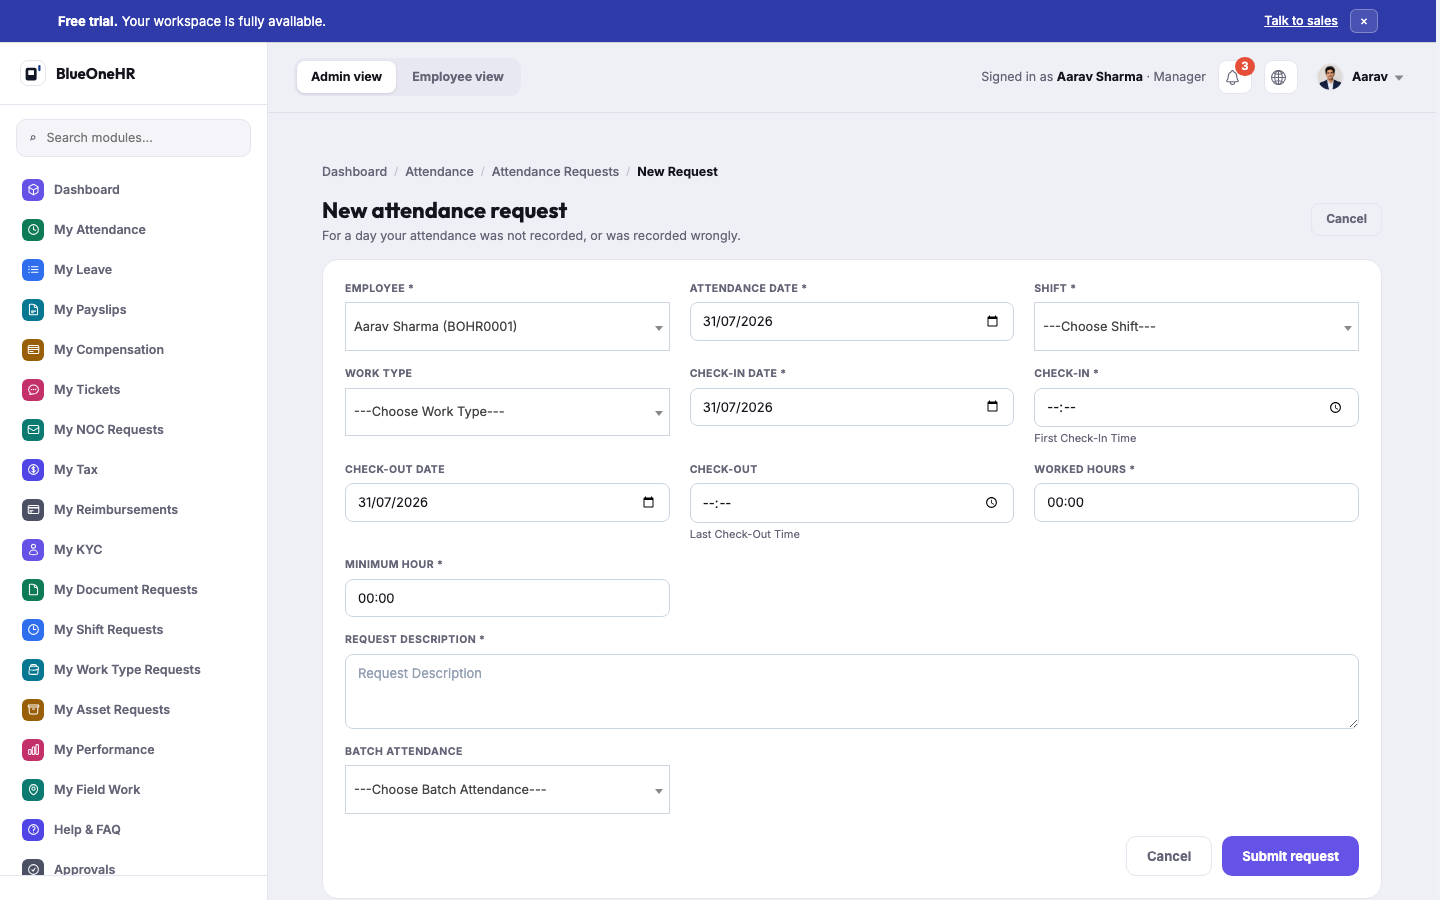Click the Minimum Hour input field
This screenshot has width=1440, height=900.
pos(507,598)
